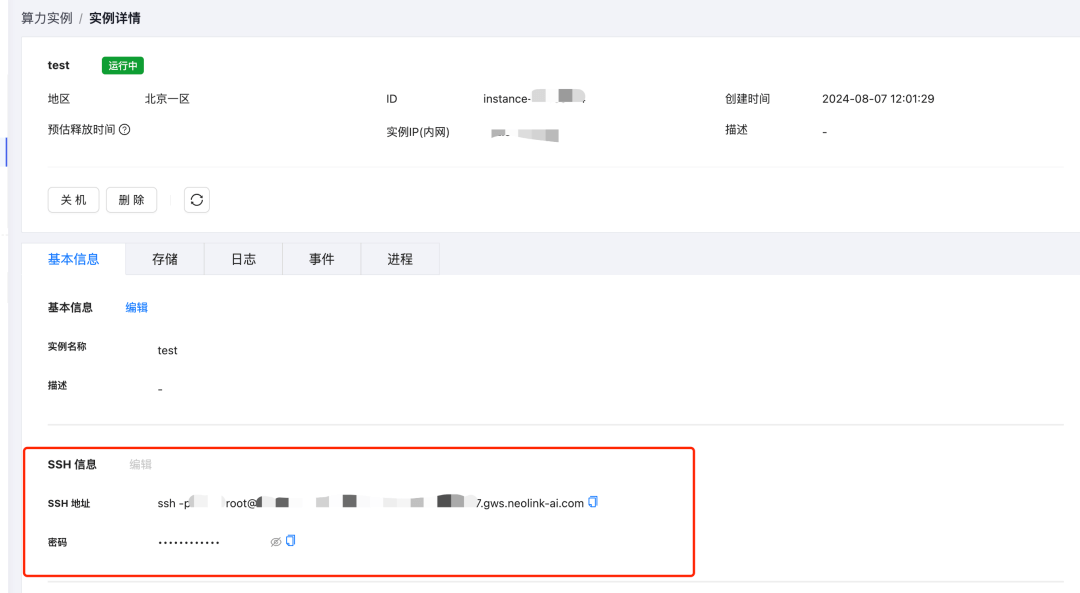Open the 日志 tab
Viewport: 1080px width, 593px height.
243,258
